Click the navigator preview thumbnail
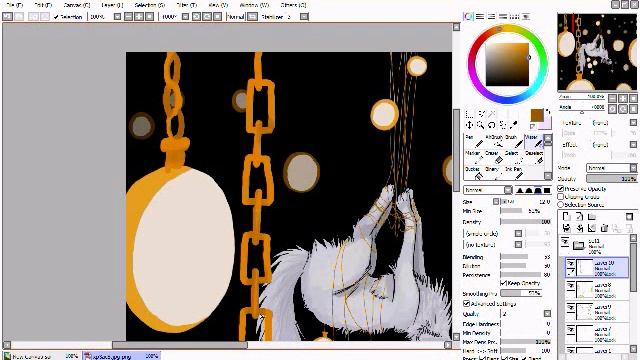The image size is (640, 360). (597, 52)
